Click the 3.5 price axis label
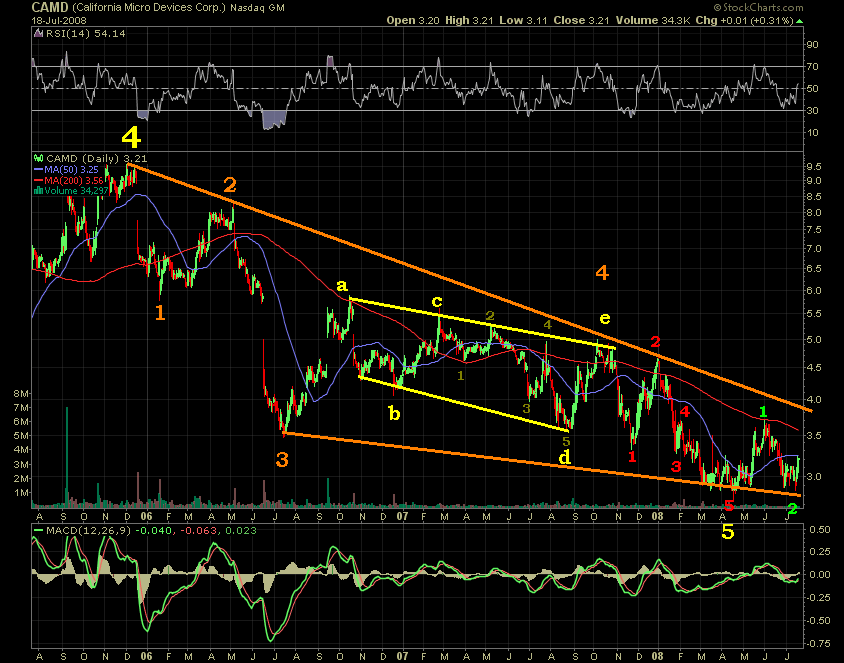Image resolution: width=844 pixels, height=663 pixels. click(x=814, y=435)
